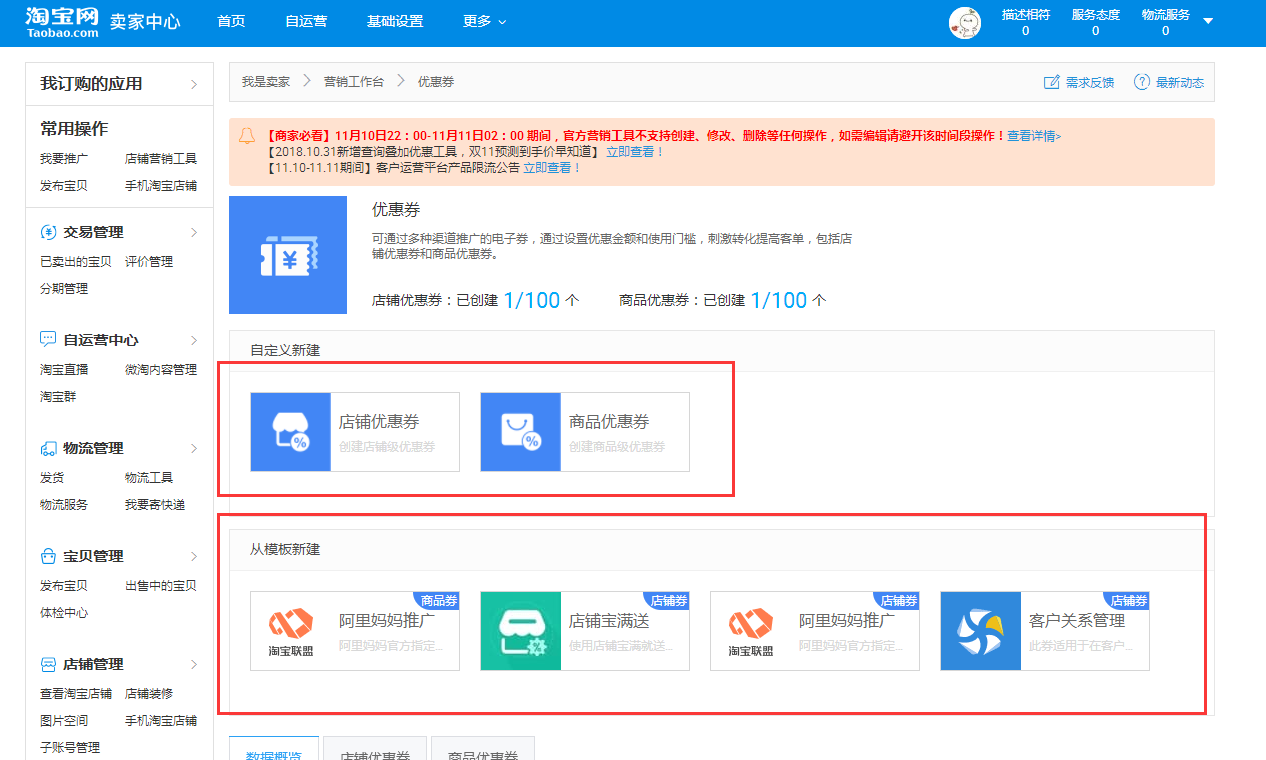Switch to the 数据概览 tab

[274, 749]
